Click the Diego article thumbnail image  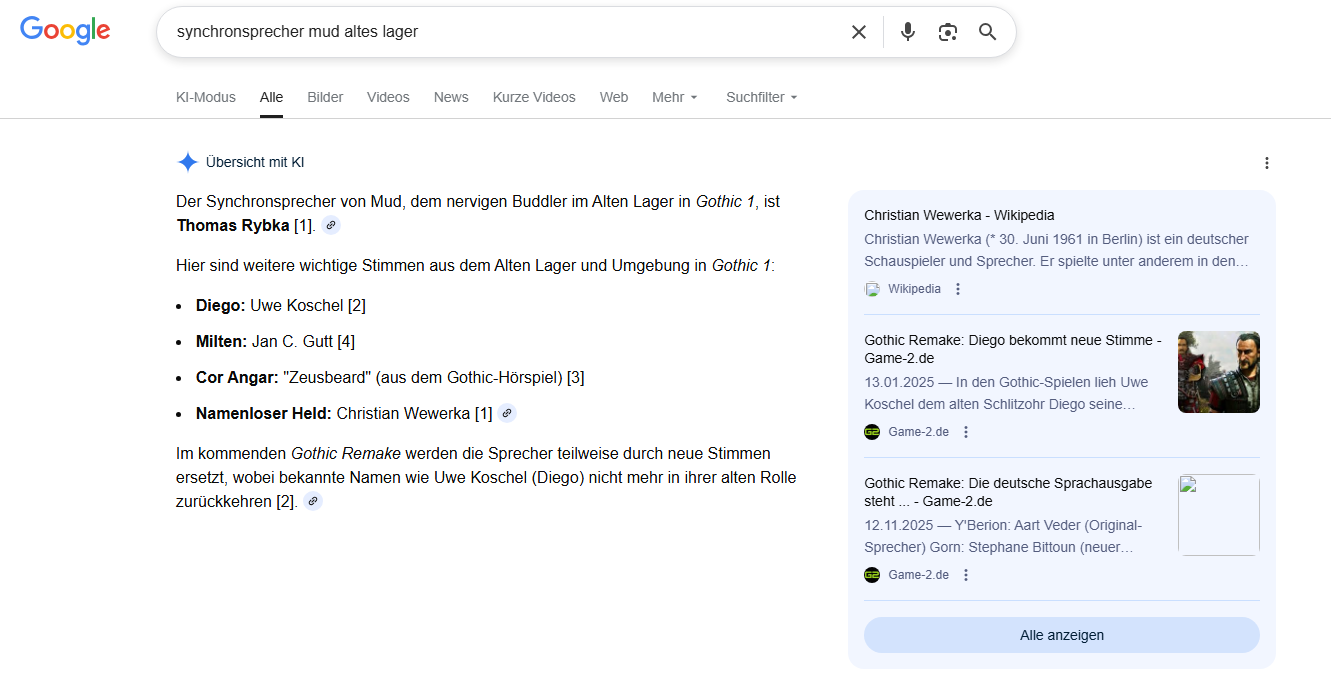tap(1219, 372)
